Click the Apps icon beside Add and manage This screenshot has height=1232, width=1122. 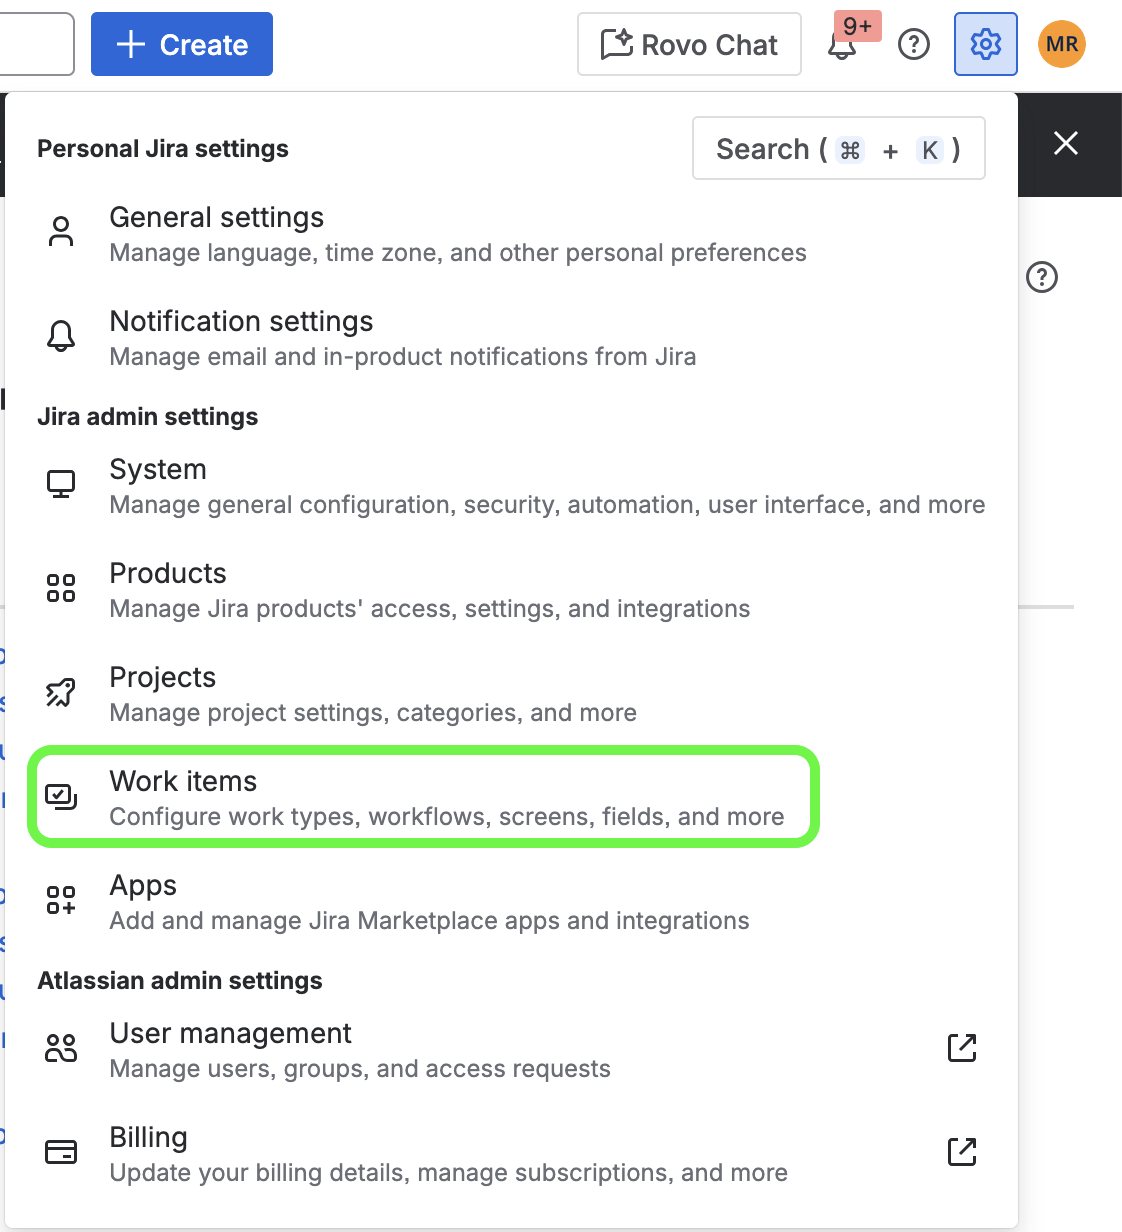tap(61, 900)
